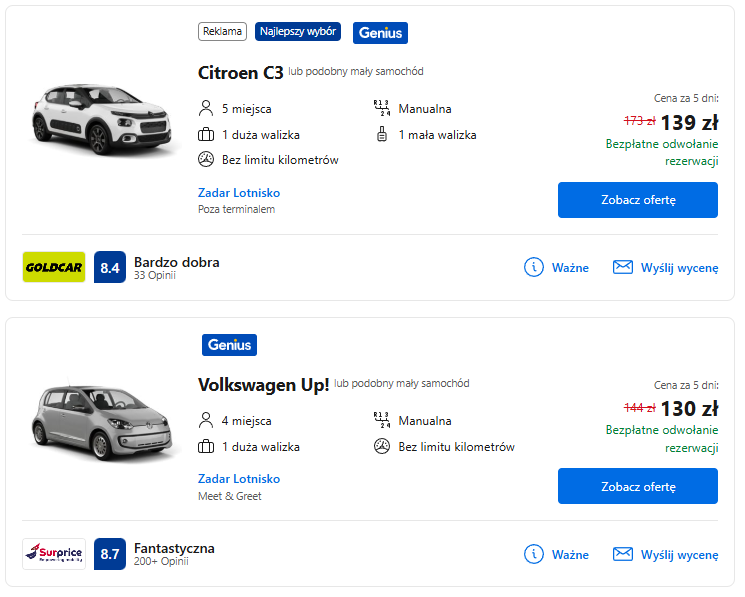Open the Citroen C3 title
The height and width of the screenshot is (597, 745).
(241, 73)
